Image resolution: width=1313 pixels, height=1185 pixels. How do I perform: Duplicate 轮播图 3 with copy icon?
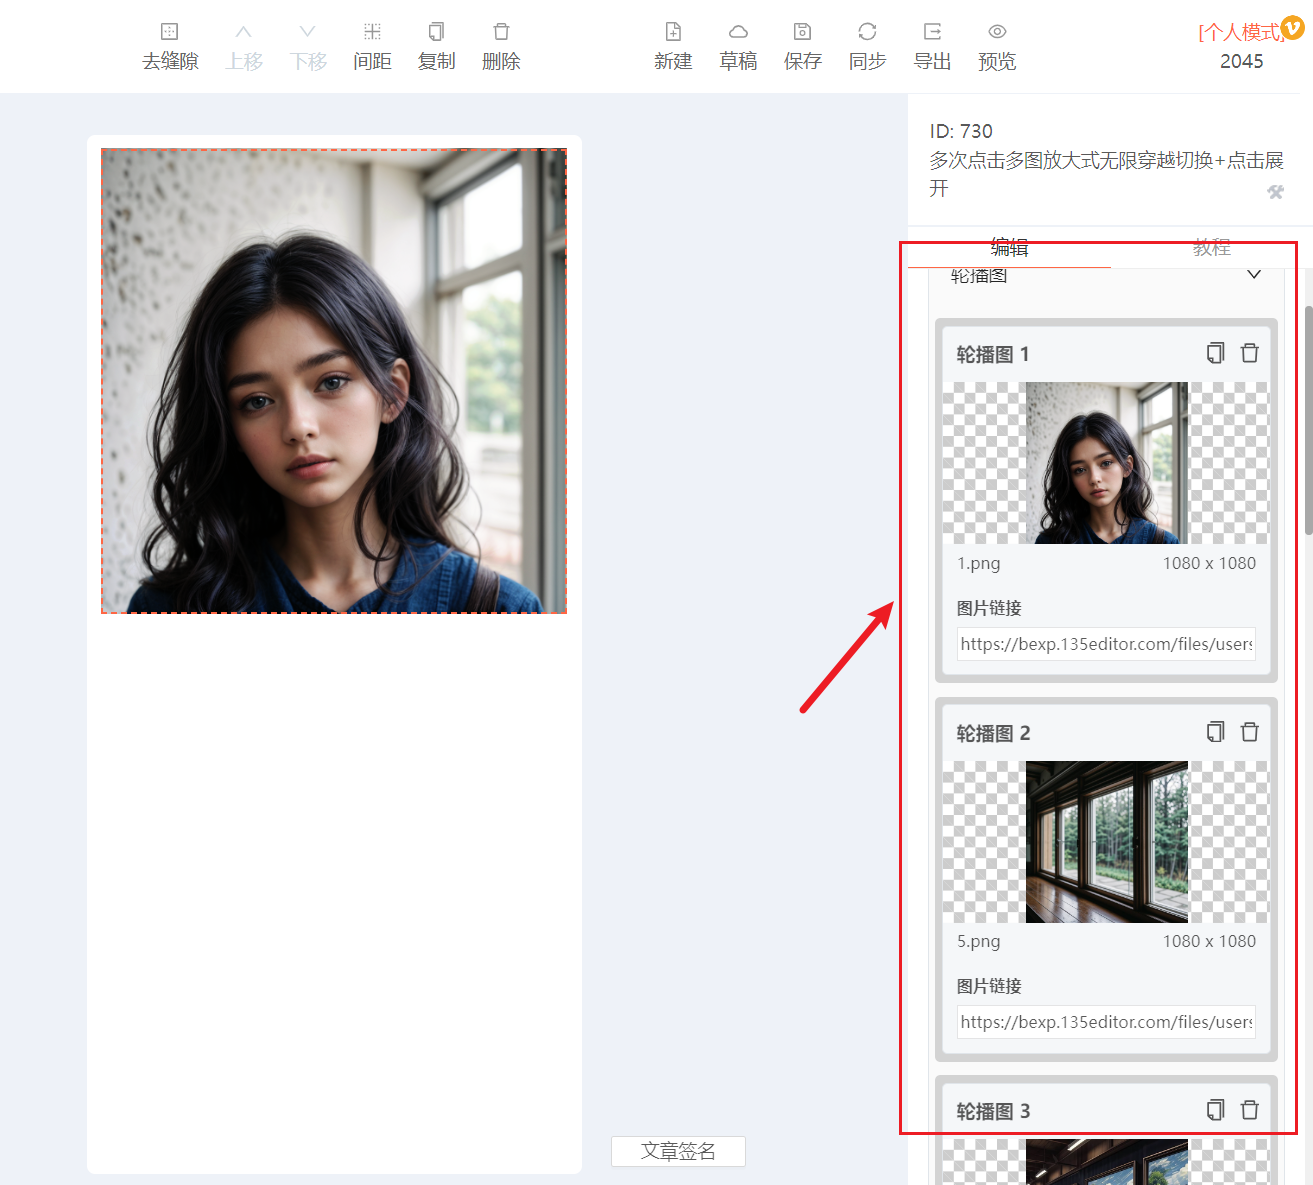pyautogui.click(x=1215, y=1110)
